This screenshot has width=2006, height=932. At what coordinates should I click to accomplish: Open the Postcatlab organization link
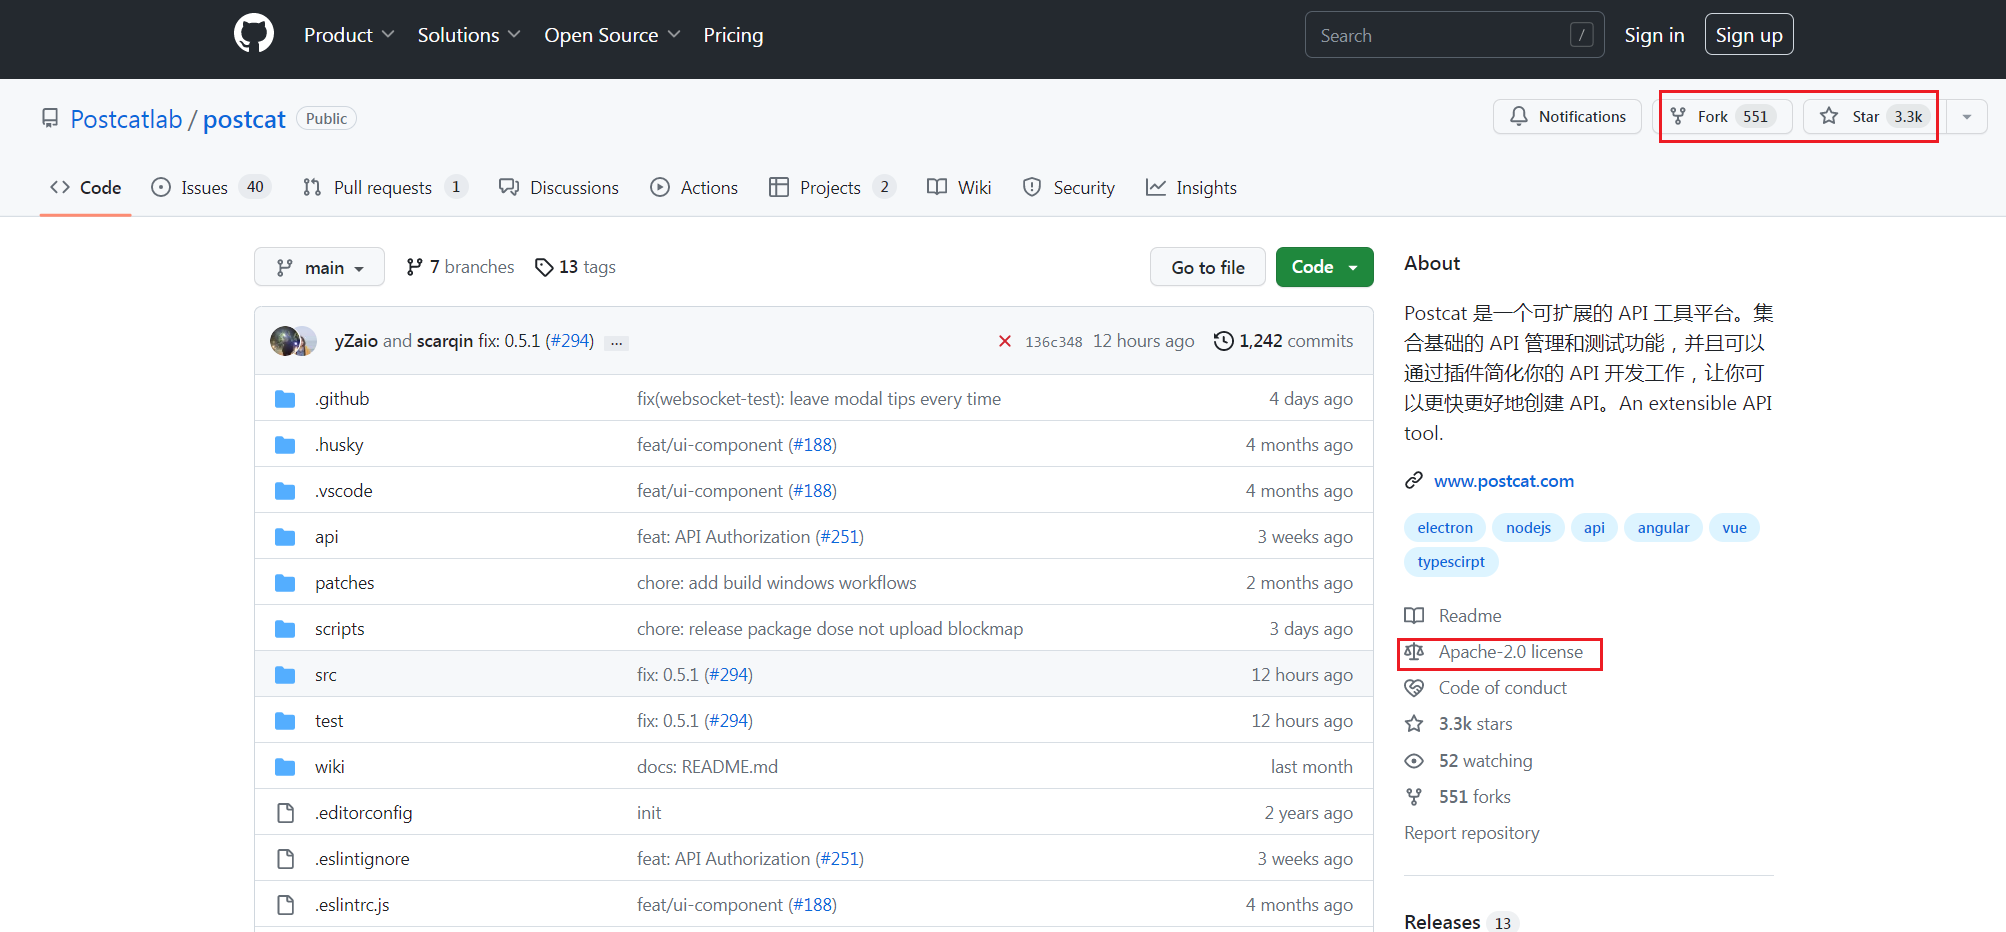pos(126,119)
